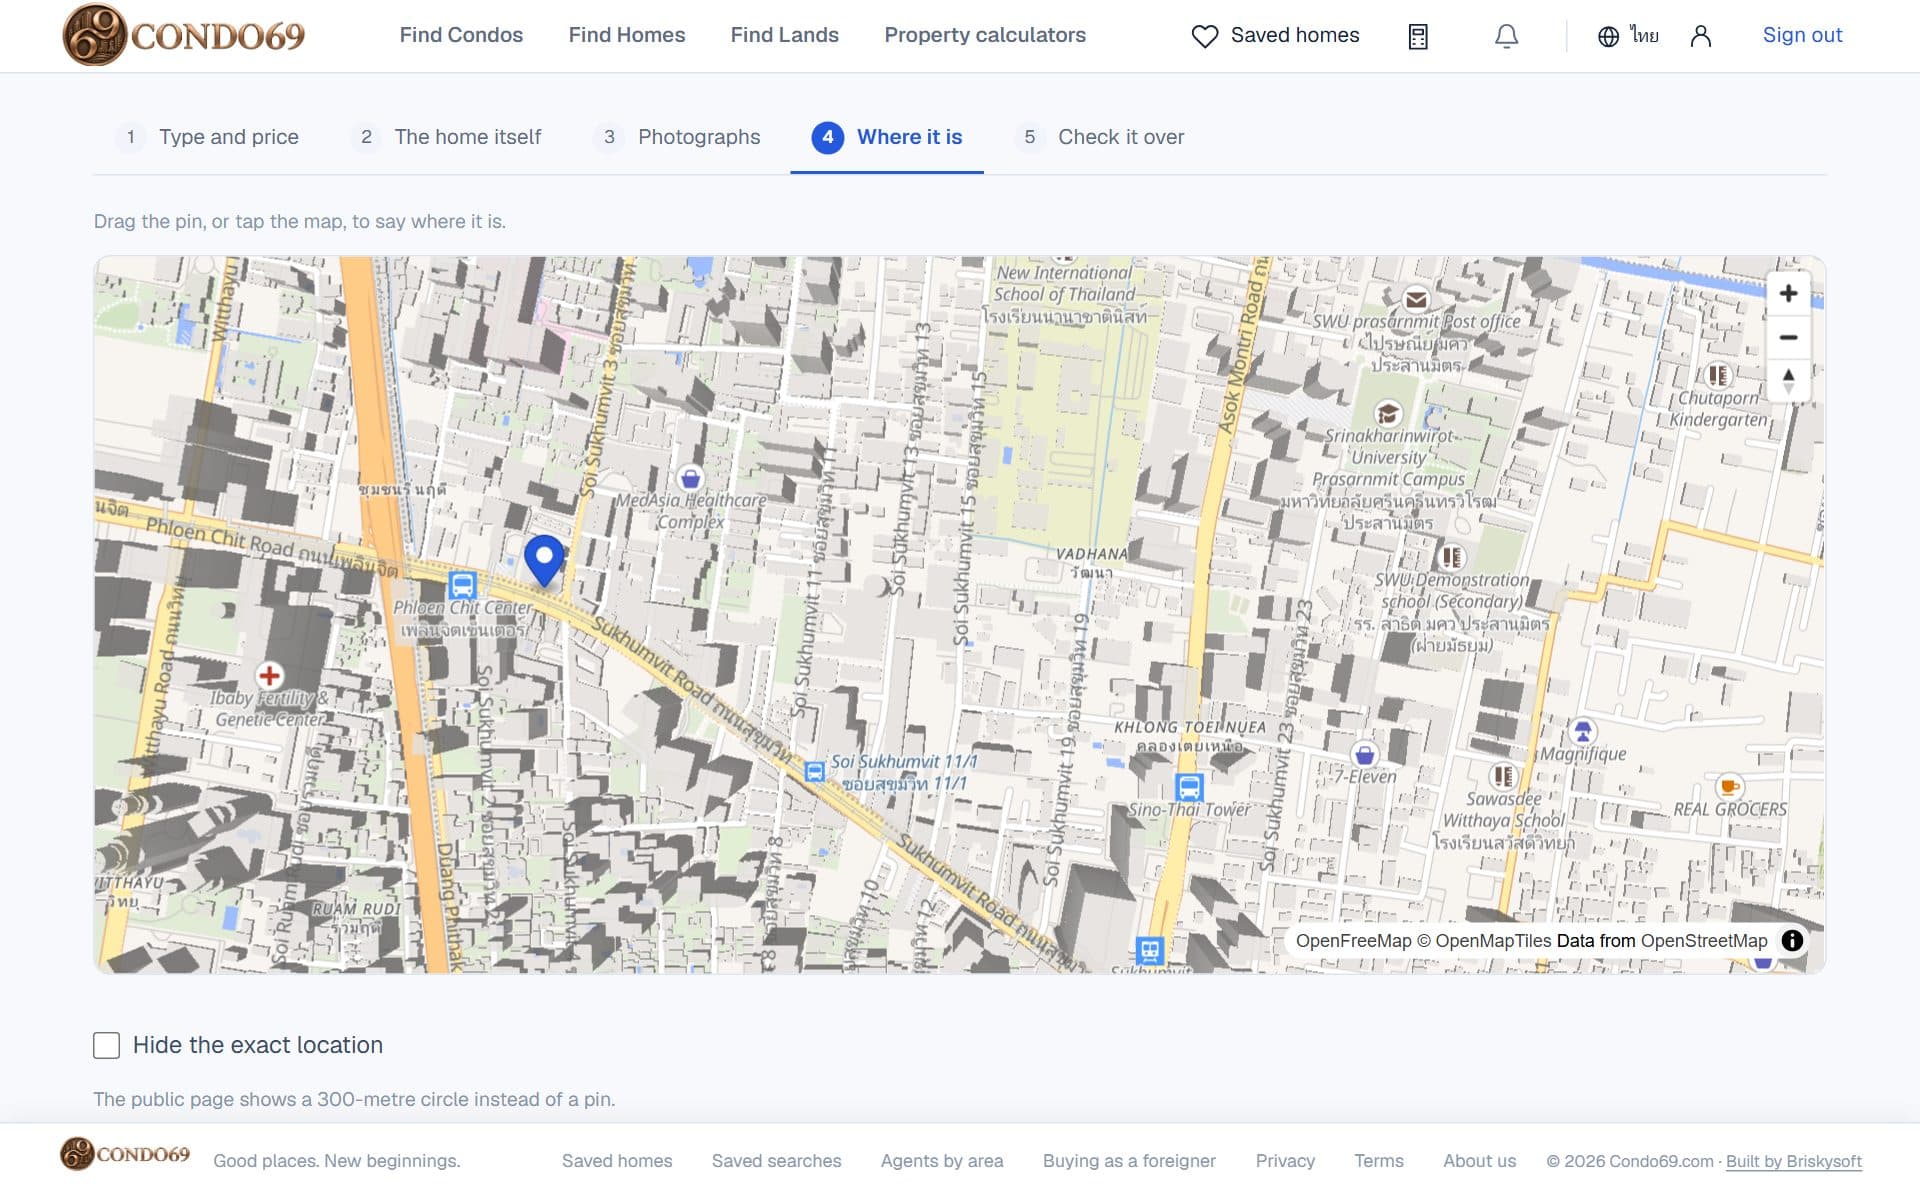The width and height of the screenshot is (1920, 1200).
Task: Go to step 1 Type and price
Action: point(208,137)
